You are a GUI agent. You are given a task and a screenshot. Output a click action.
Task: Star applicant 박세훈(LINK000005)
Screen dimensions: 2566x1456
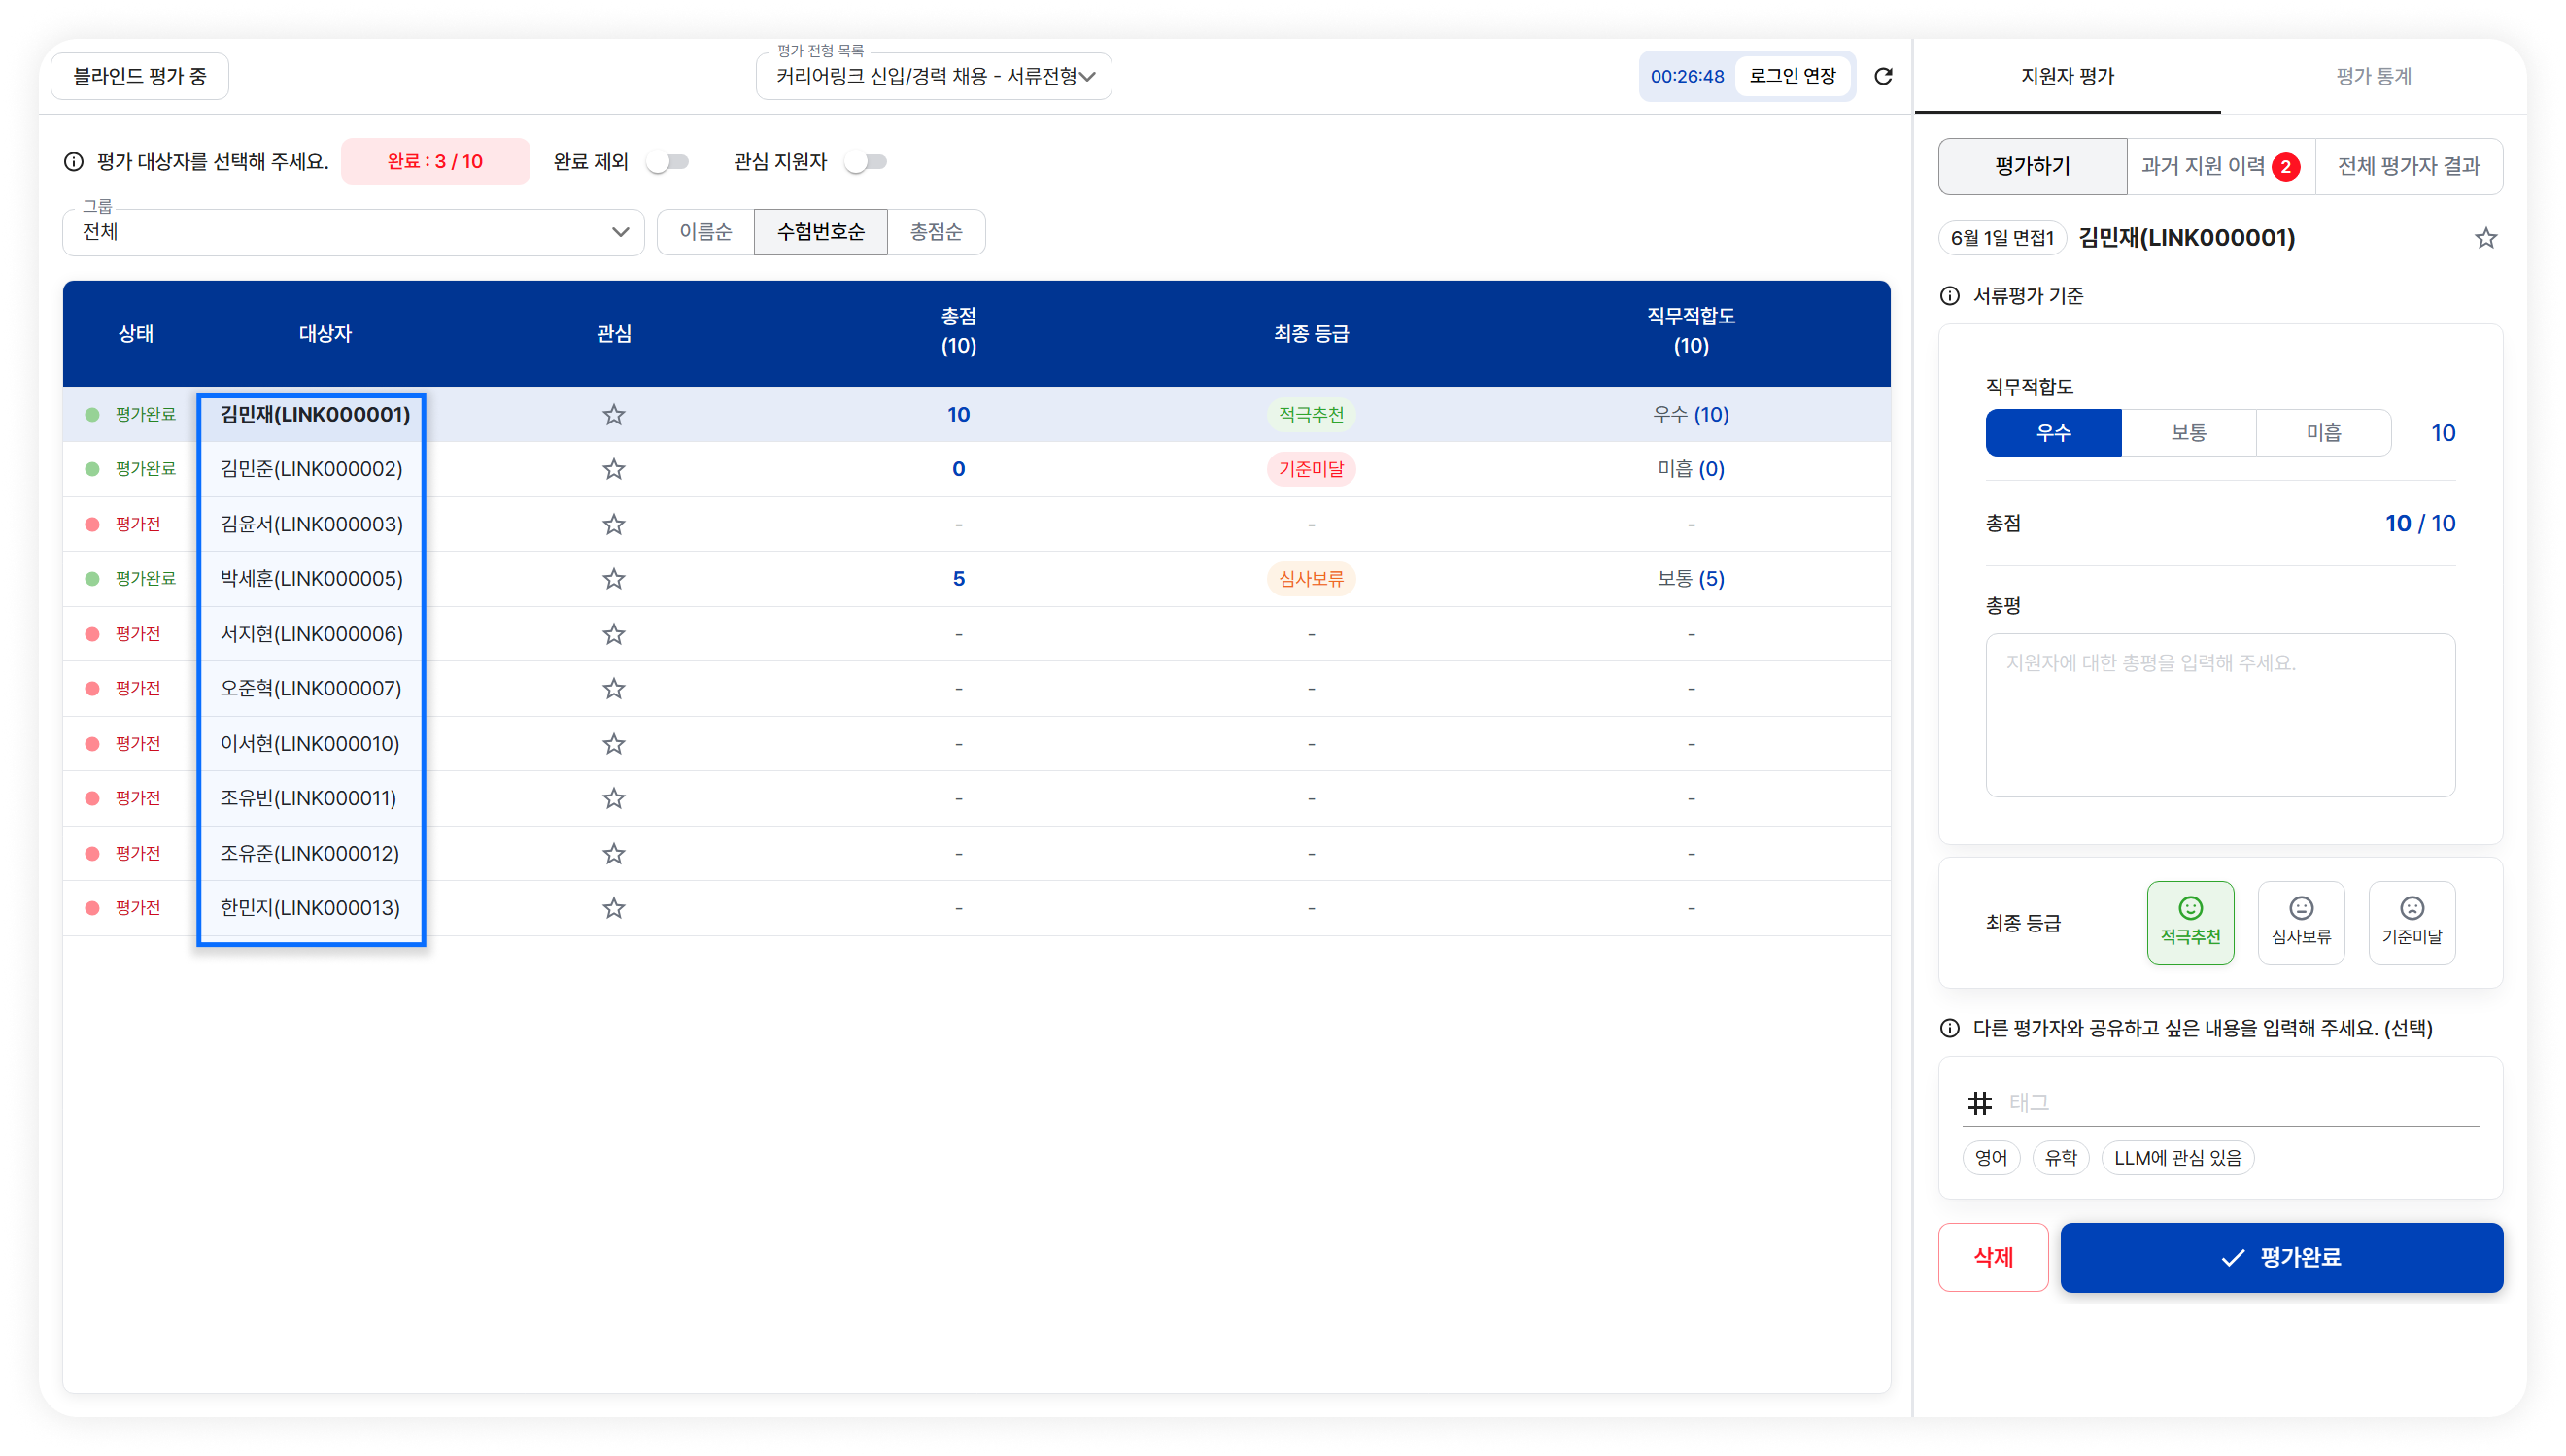[614, 579]
